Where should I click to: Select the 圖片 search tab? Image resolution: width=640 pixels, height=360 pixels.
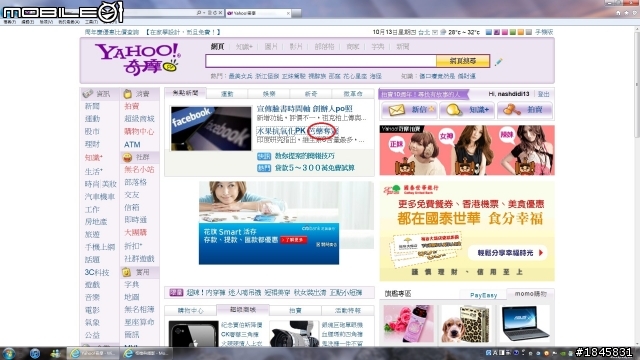pyautogui.click(x=271, y=47)
